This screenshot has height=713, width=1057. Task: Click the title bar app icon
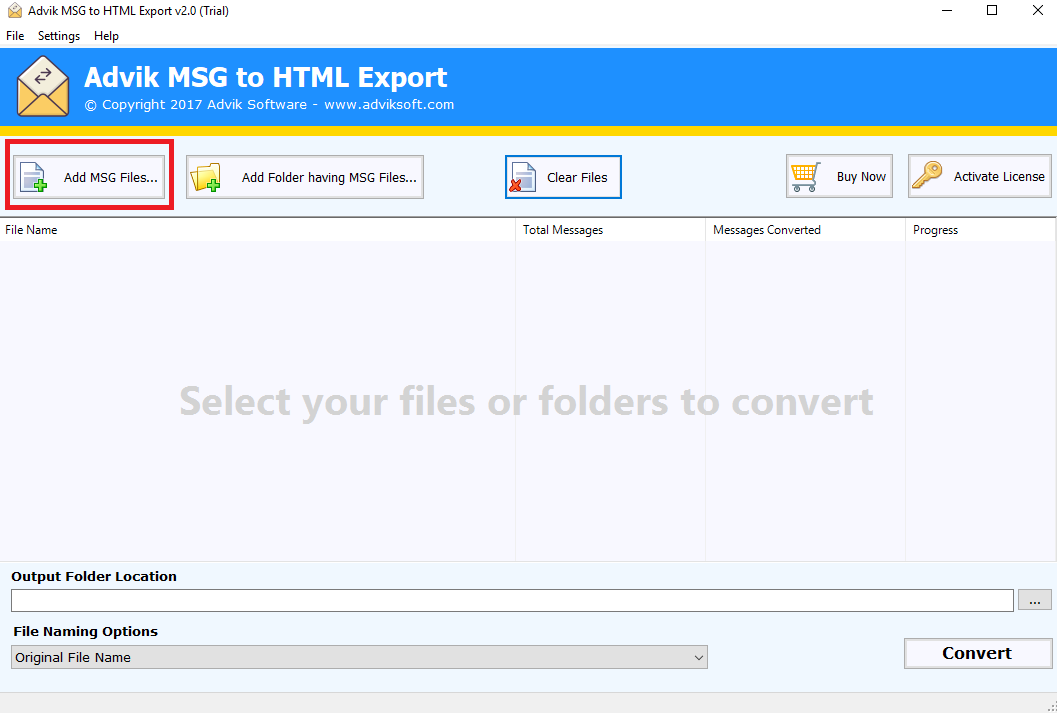tap(15, 11)
